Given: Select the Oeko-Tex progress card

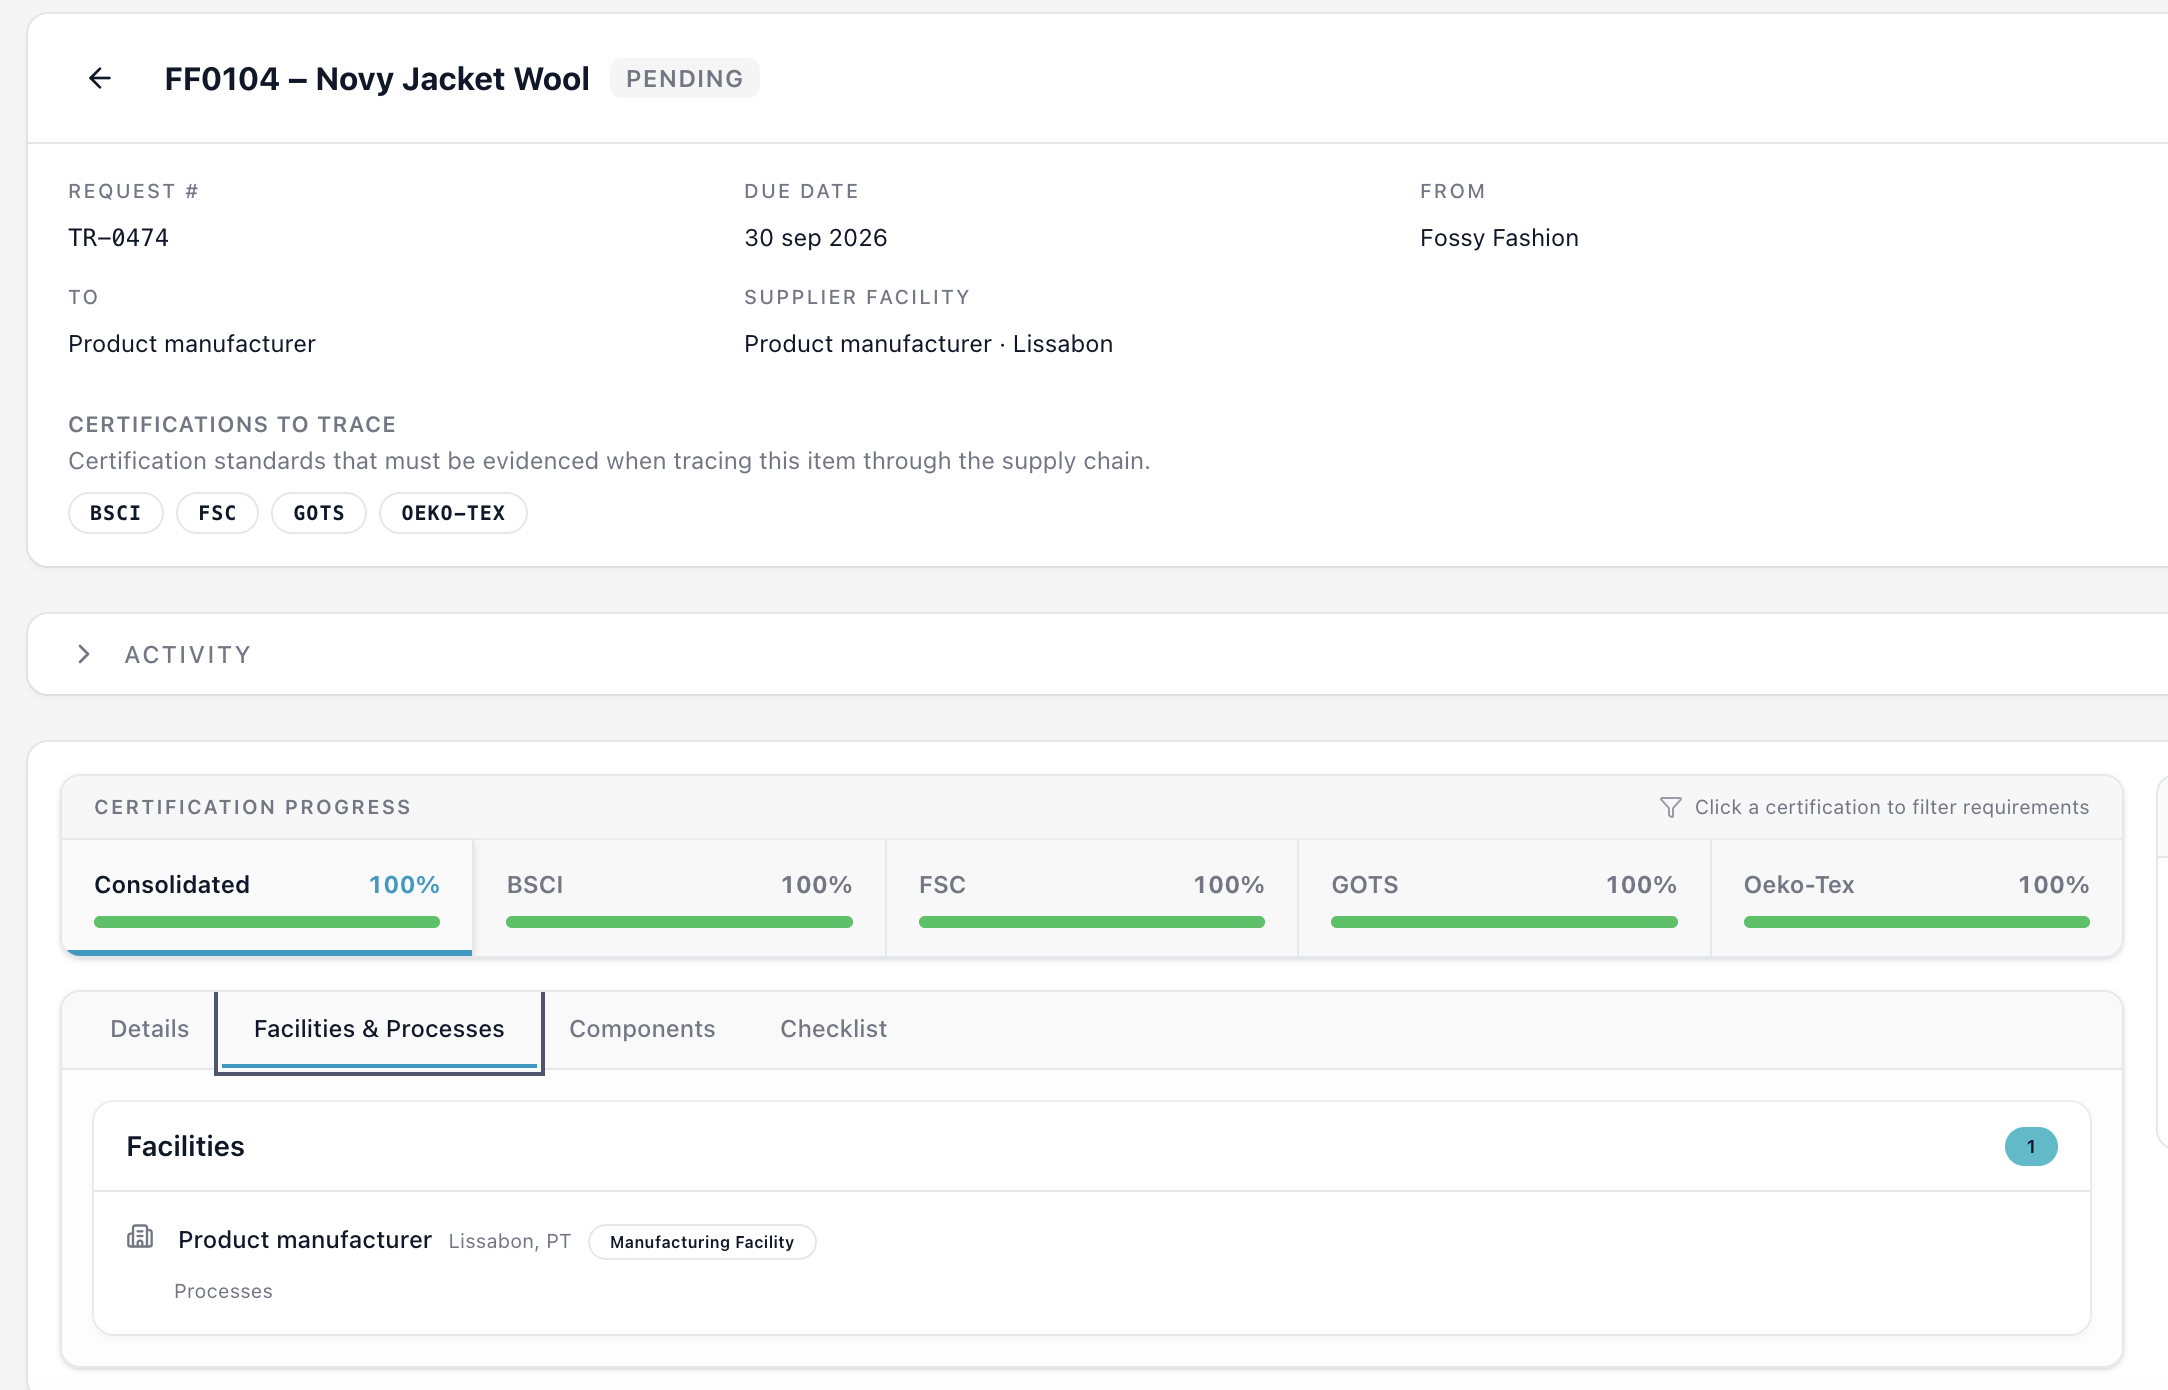Looking at the screenshot, I should [1916, 897].
